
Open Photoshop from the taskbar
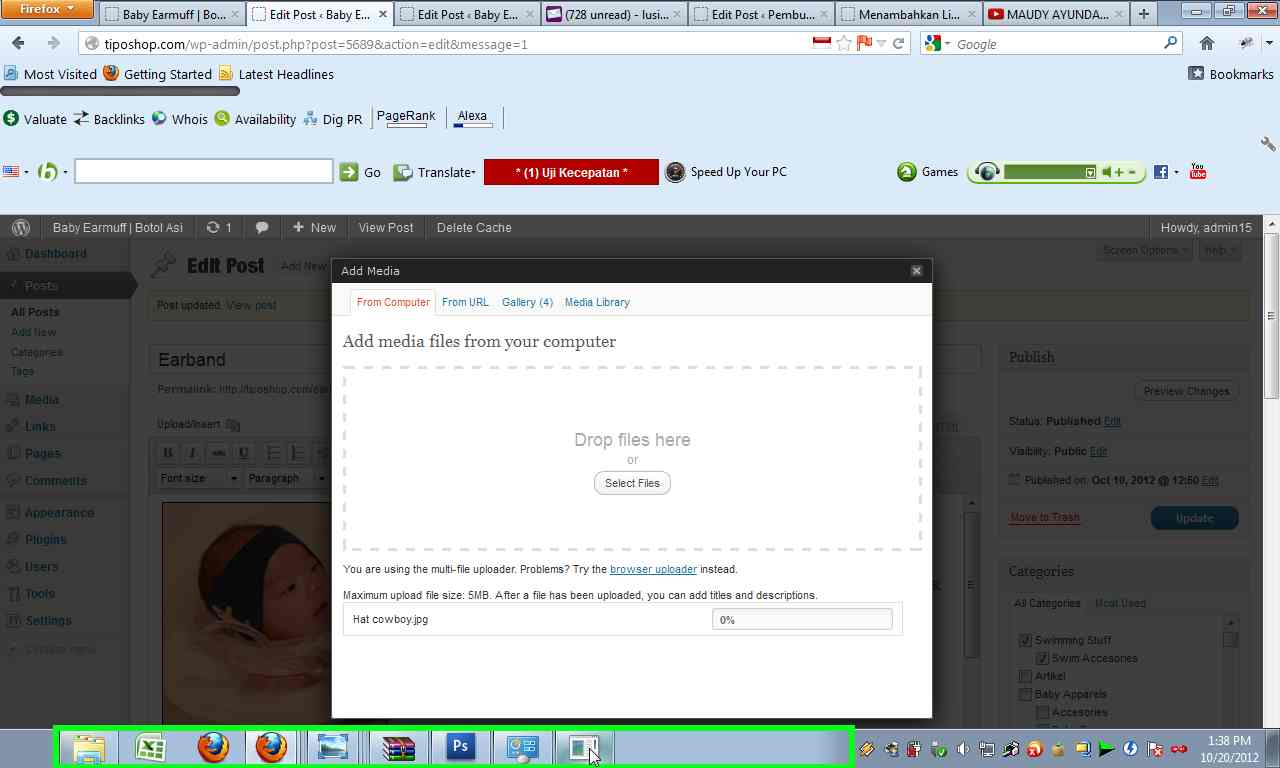(x=461, y=747)
